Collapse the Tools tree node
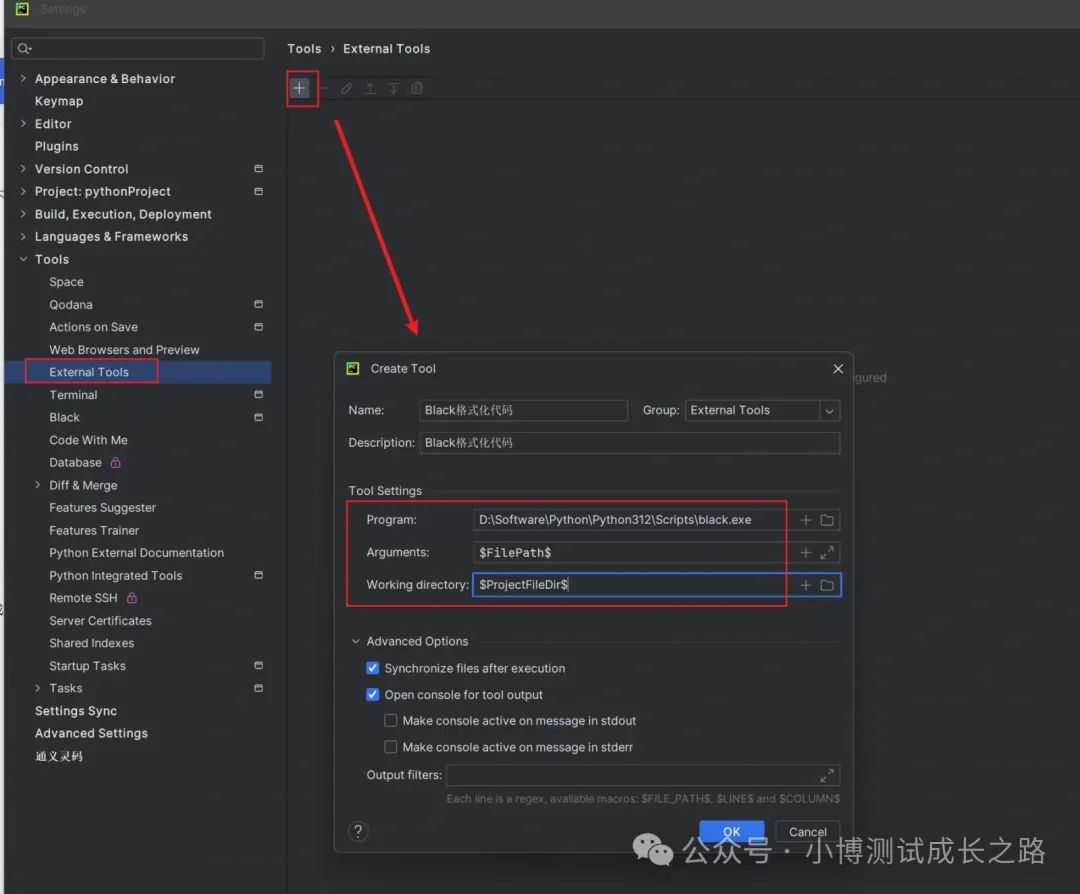The width and height of the screenshot is (1080, 894). (23, 259)
